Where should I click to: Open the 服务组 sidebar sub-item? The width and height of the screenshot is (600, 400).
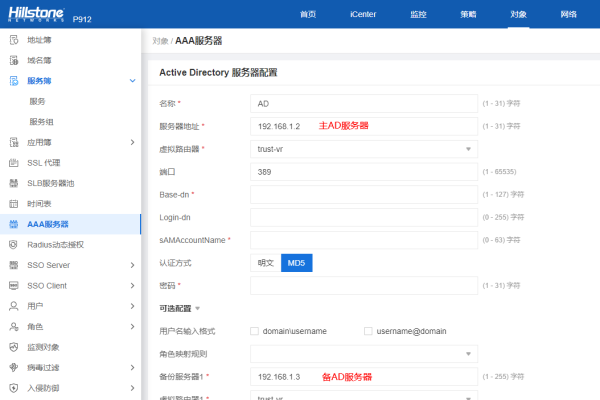42,122
